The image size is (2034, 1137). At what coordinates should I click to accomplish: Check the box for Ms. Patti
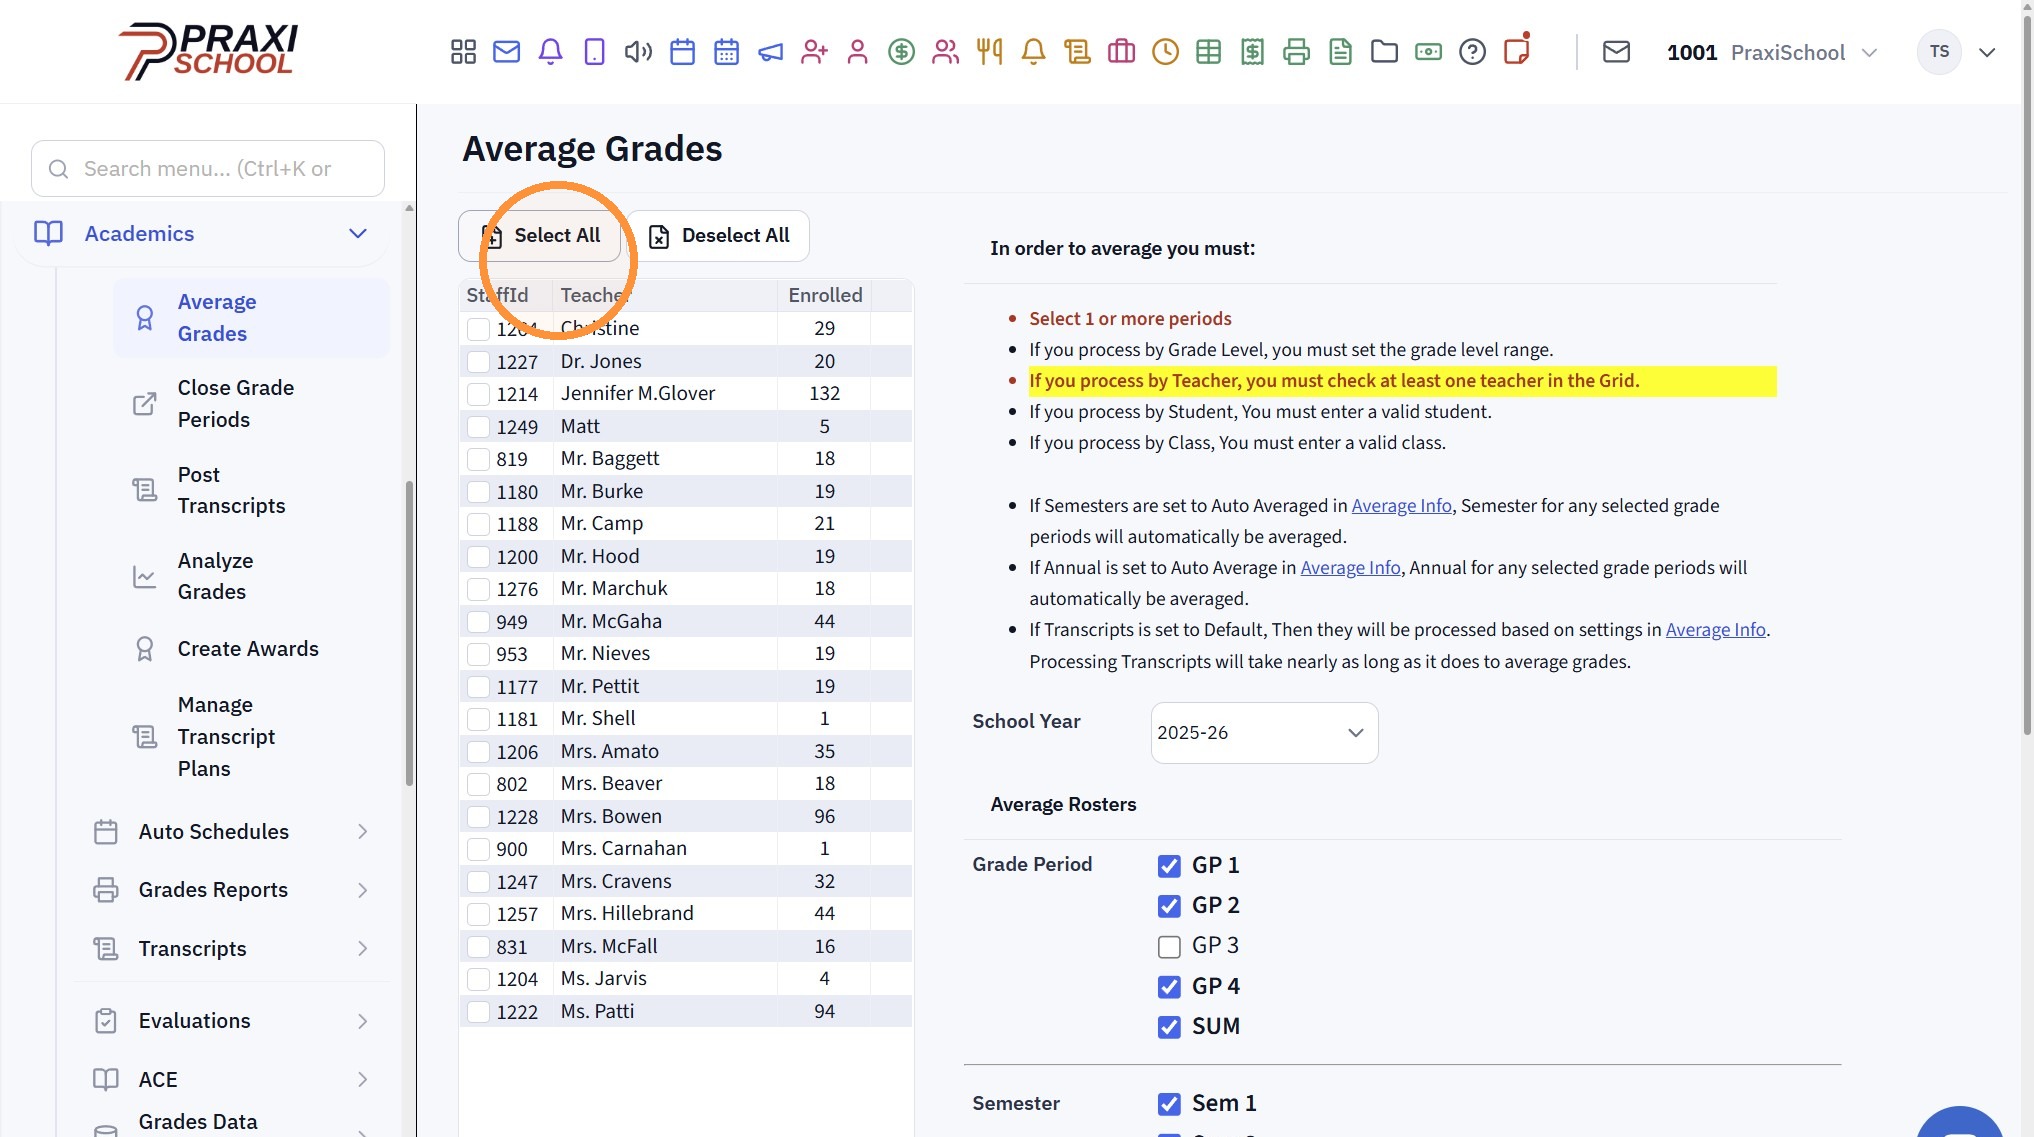pyautogui.click(x=479, y=1012)
